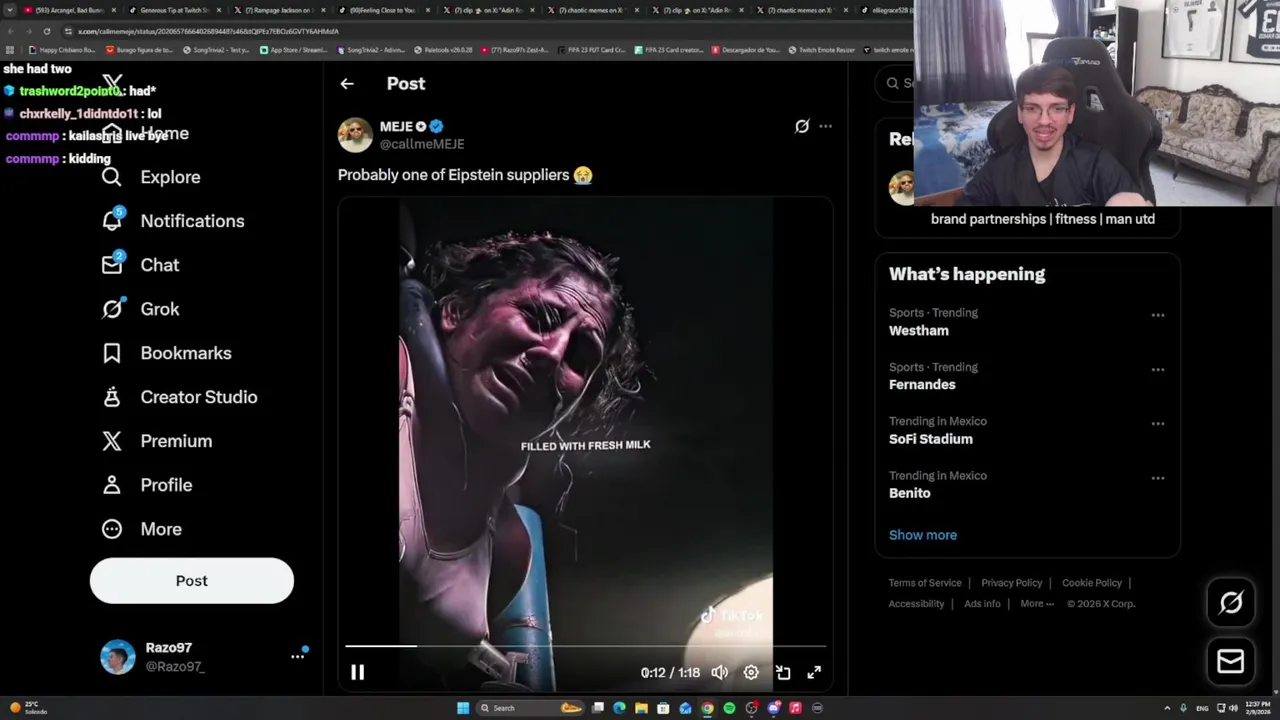This screenshot has width=1280, height=720.
Task: Reload the page in browser toolbar
Action: [47, 31]
